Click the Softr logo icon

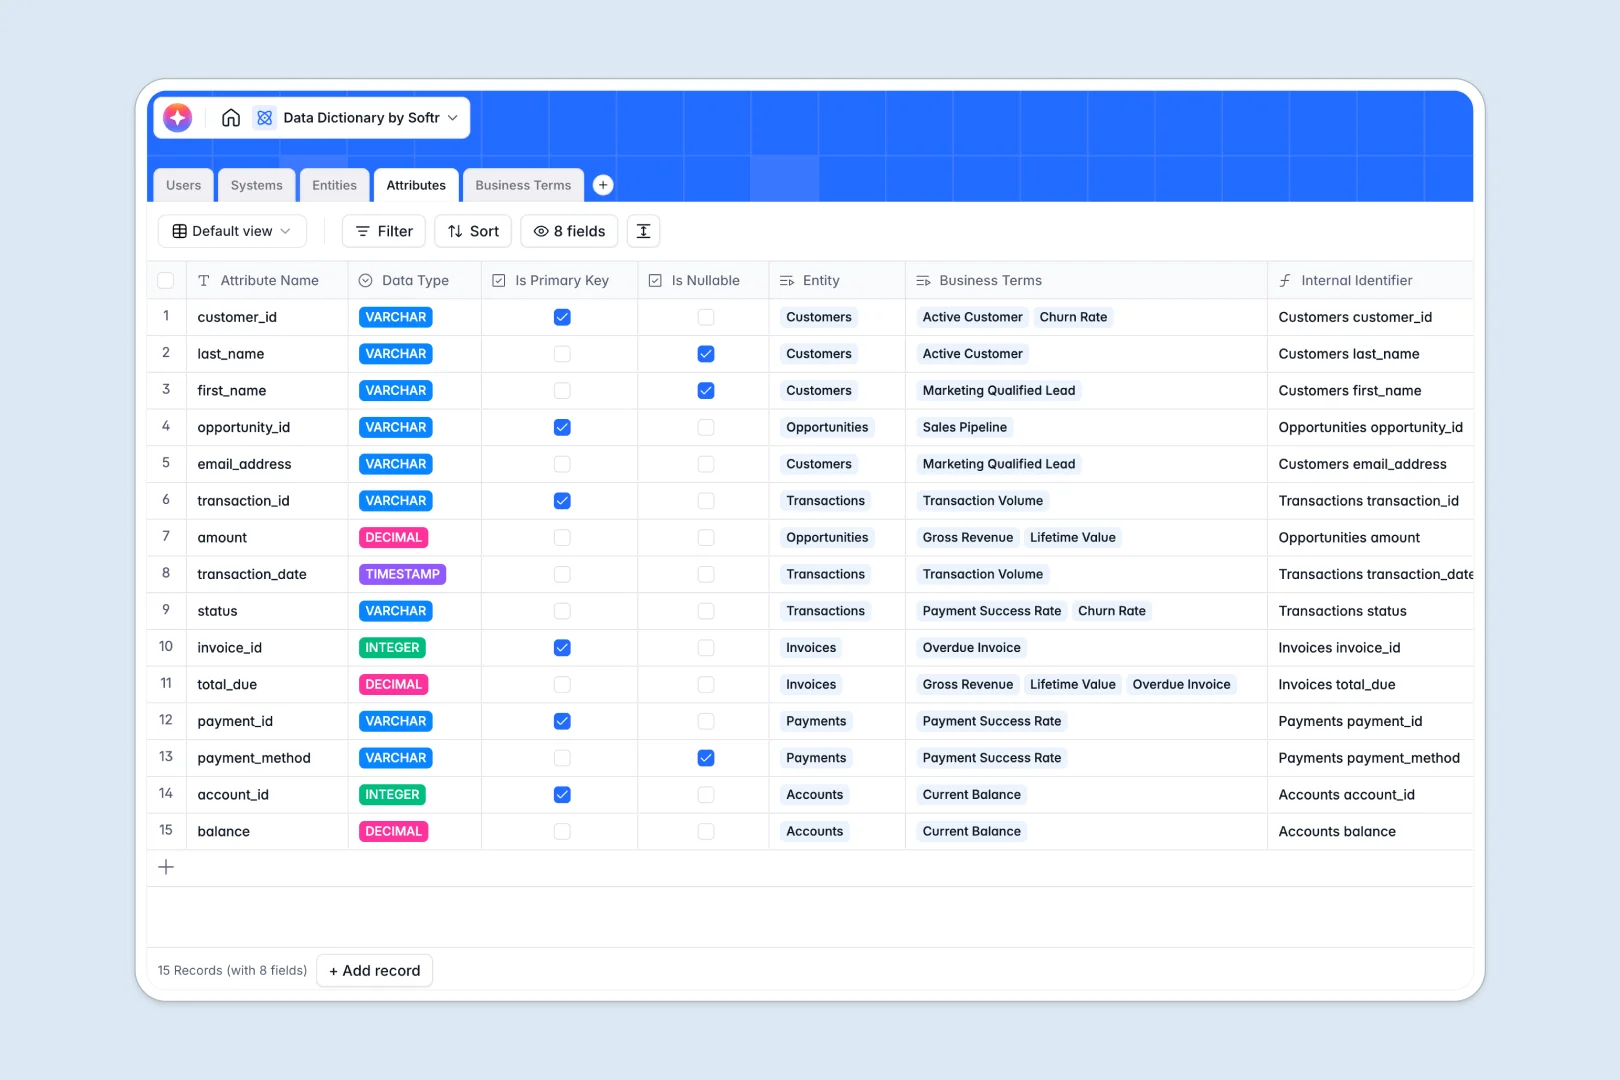[x=178, y=118]
